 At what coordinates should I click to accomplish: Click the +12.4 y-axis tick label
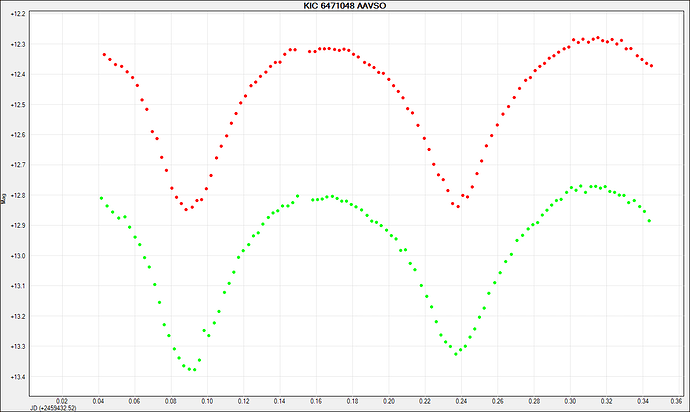pos(18,74)
